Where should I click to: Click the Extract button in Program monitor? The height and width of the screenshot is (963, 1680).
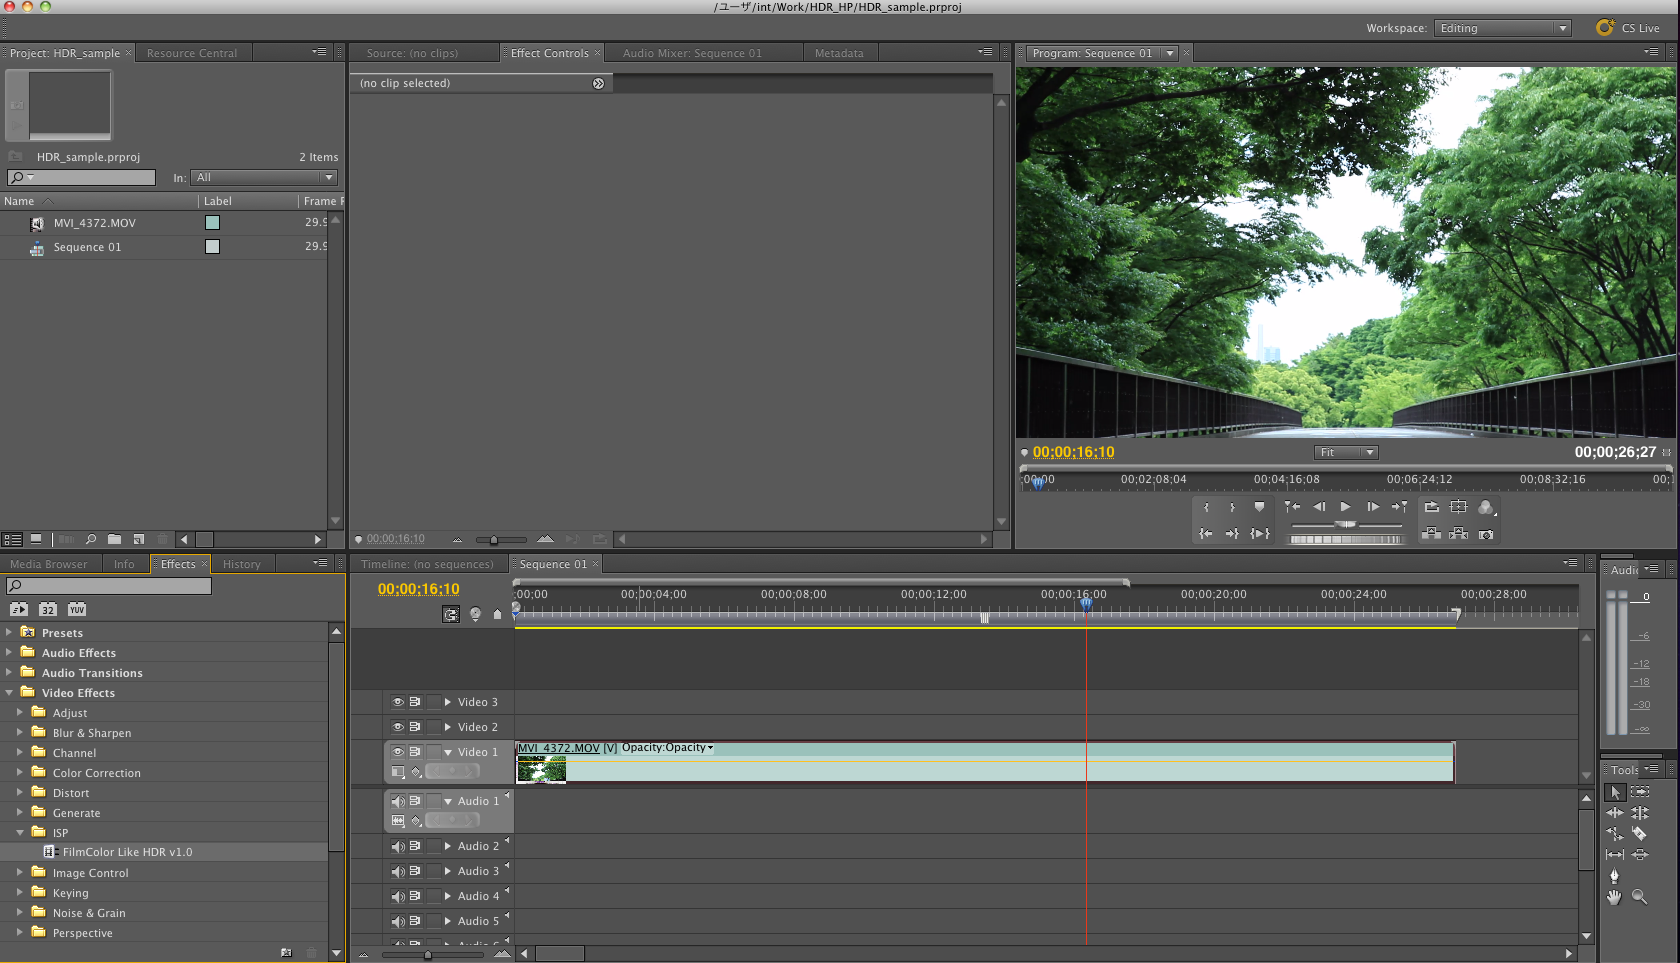click(1459, 534)
